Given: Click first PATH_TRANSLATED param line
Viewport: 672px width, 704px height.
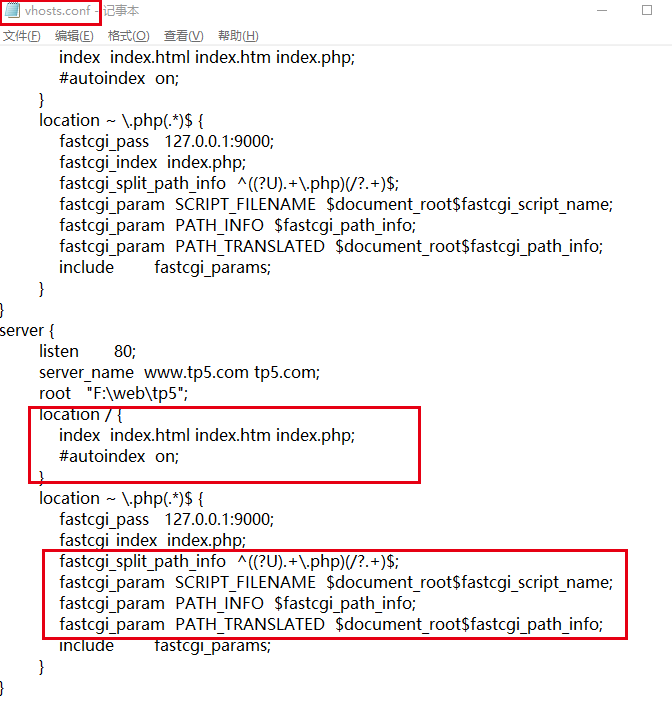Looking at the screenshot, I should pos(331,246).
